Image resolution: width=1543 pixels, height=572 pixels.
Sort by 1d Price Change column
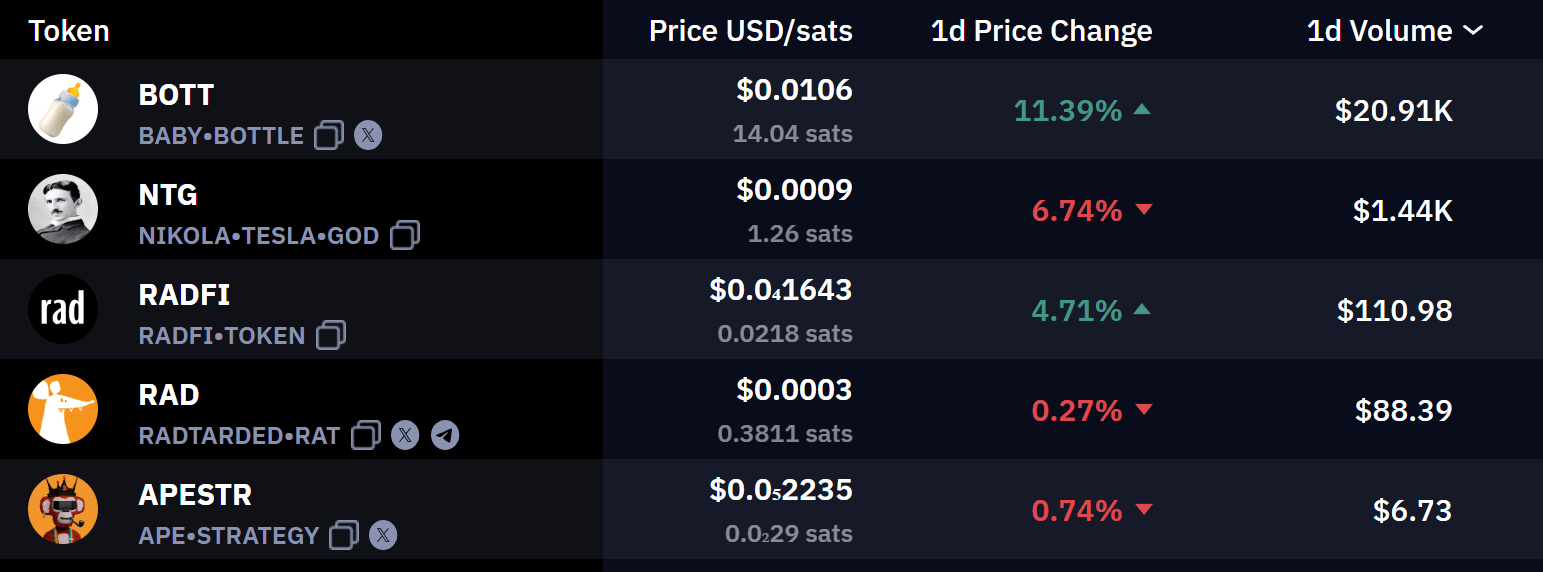coord(1041,31)
